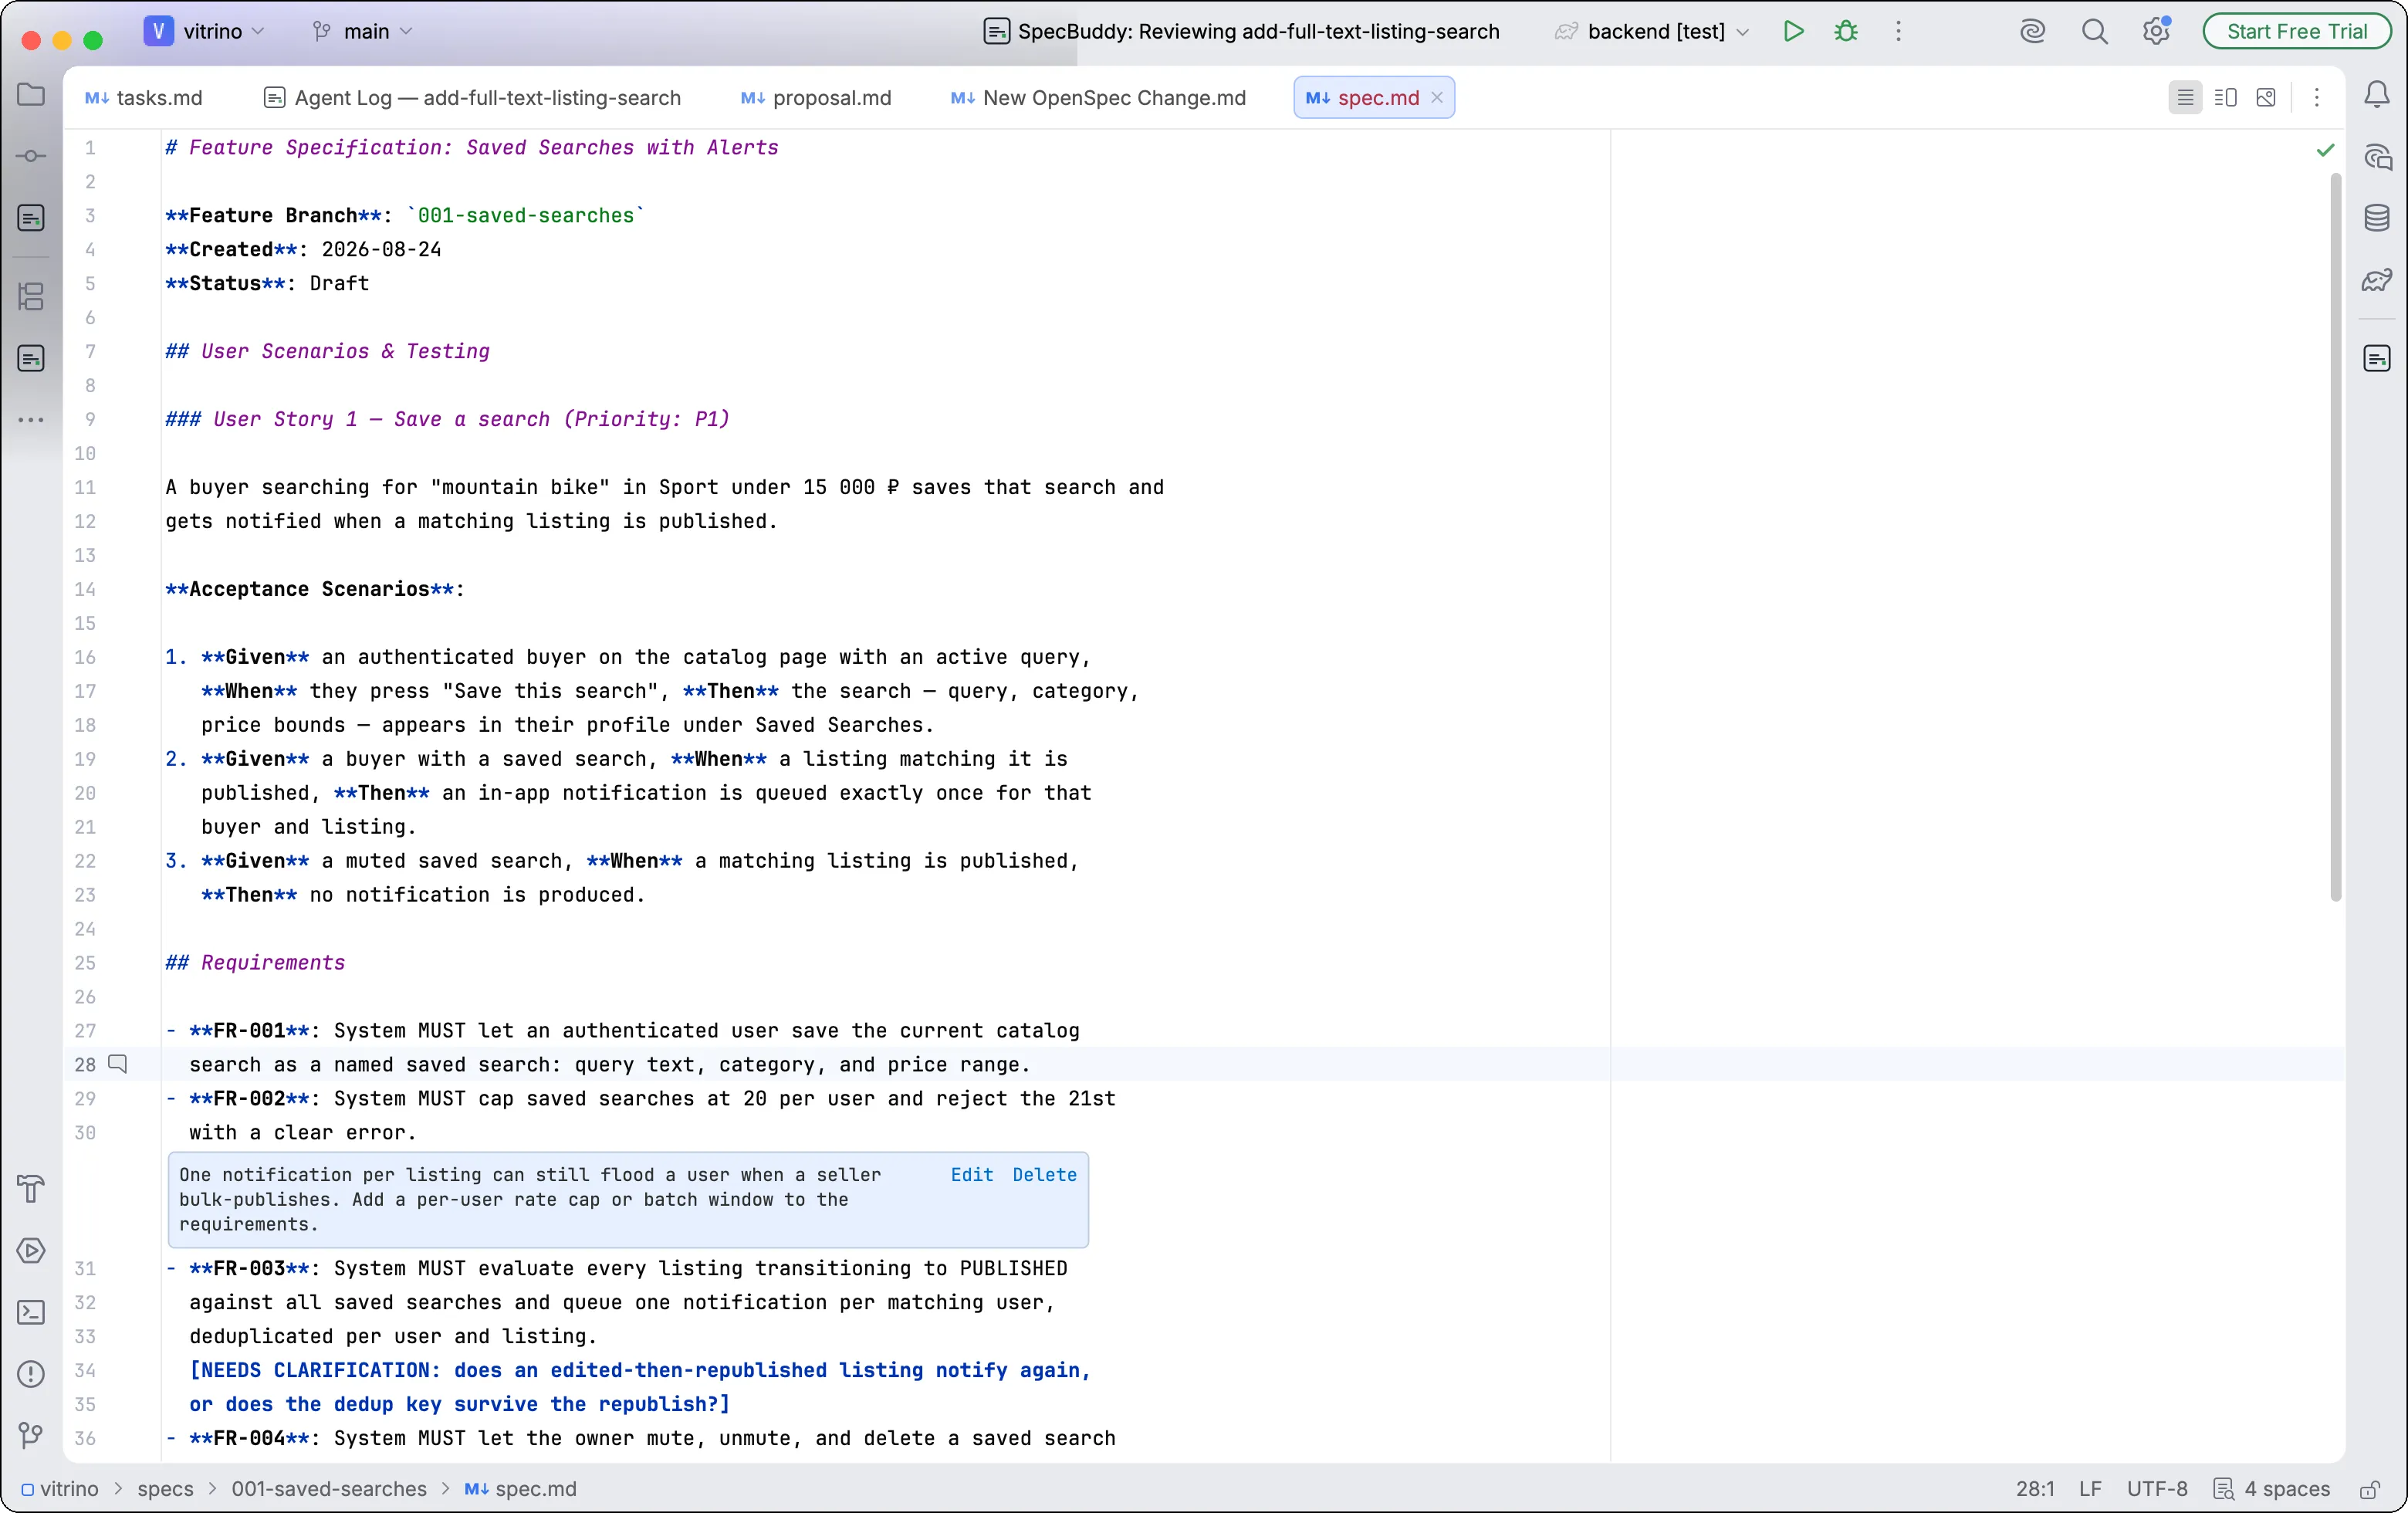Open the Project folder tool window
This screenshot has height=1513, width=2408.
pos(31,95)
